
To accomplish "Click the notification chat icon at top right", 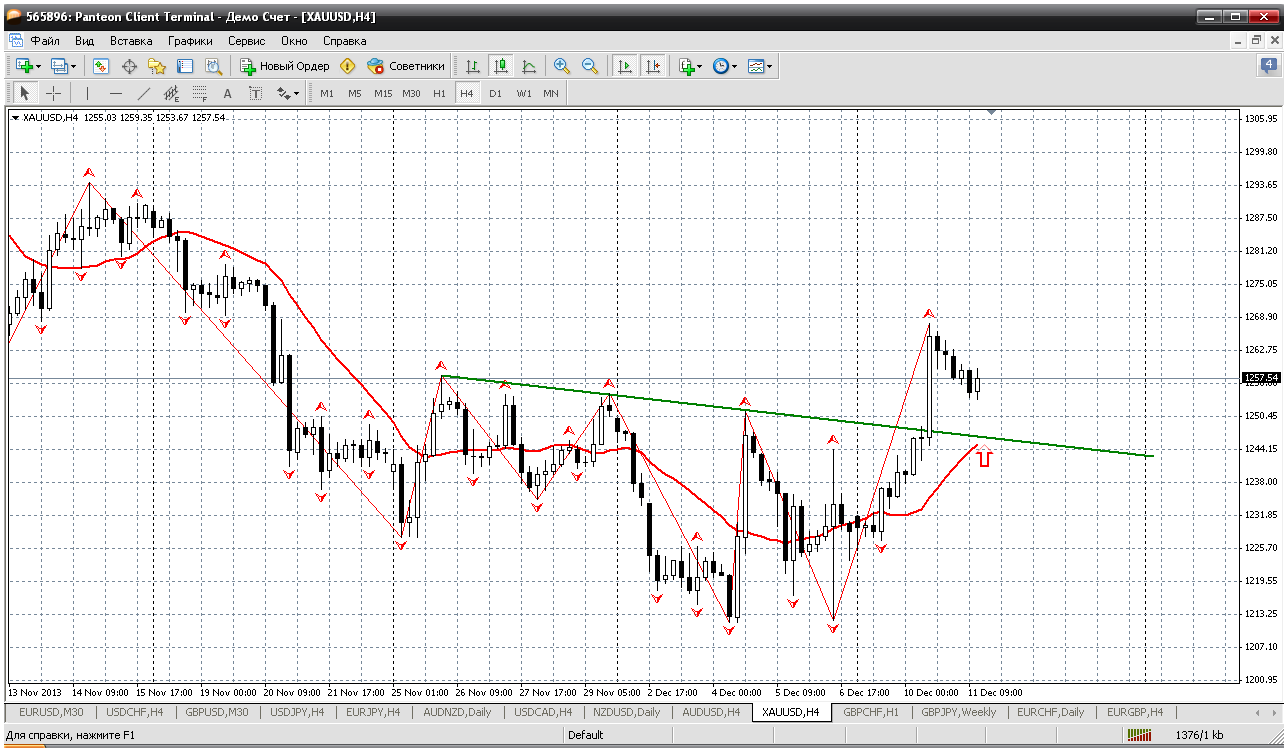I will tap(1269, 66).
